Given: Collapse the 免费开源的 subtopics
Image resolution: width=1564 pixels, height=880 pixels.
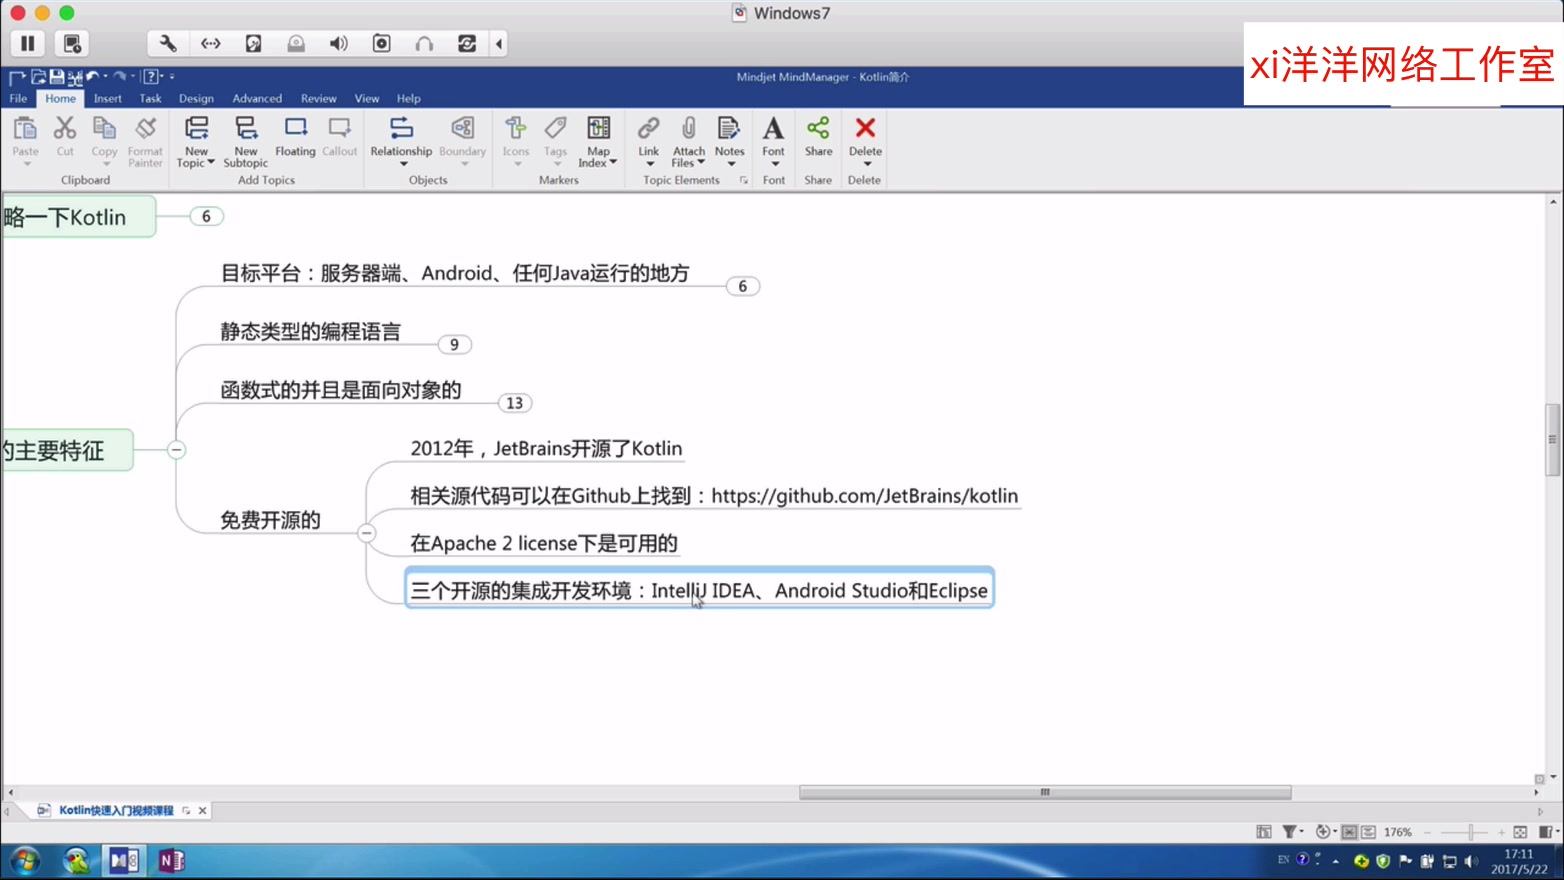Looking at the screenshot, I should pos(366,533).
